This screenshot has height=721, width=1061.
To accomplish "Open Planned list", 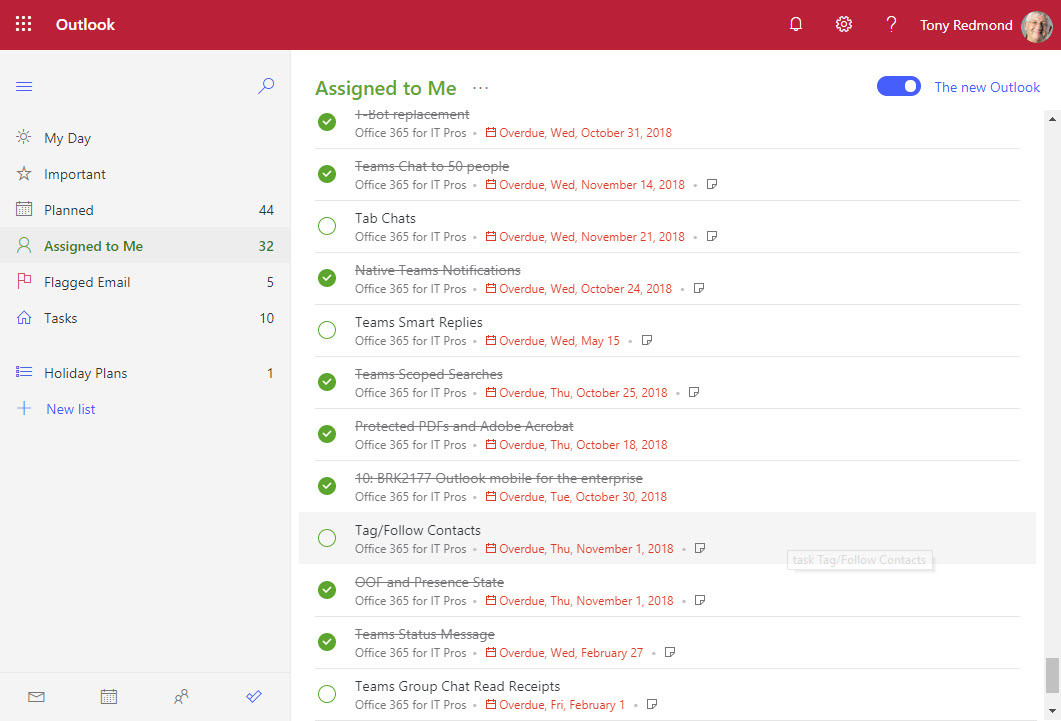I will coord(145,210).
